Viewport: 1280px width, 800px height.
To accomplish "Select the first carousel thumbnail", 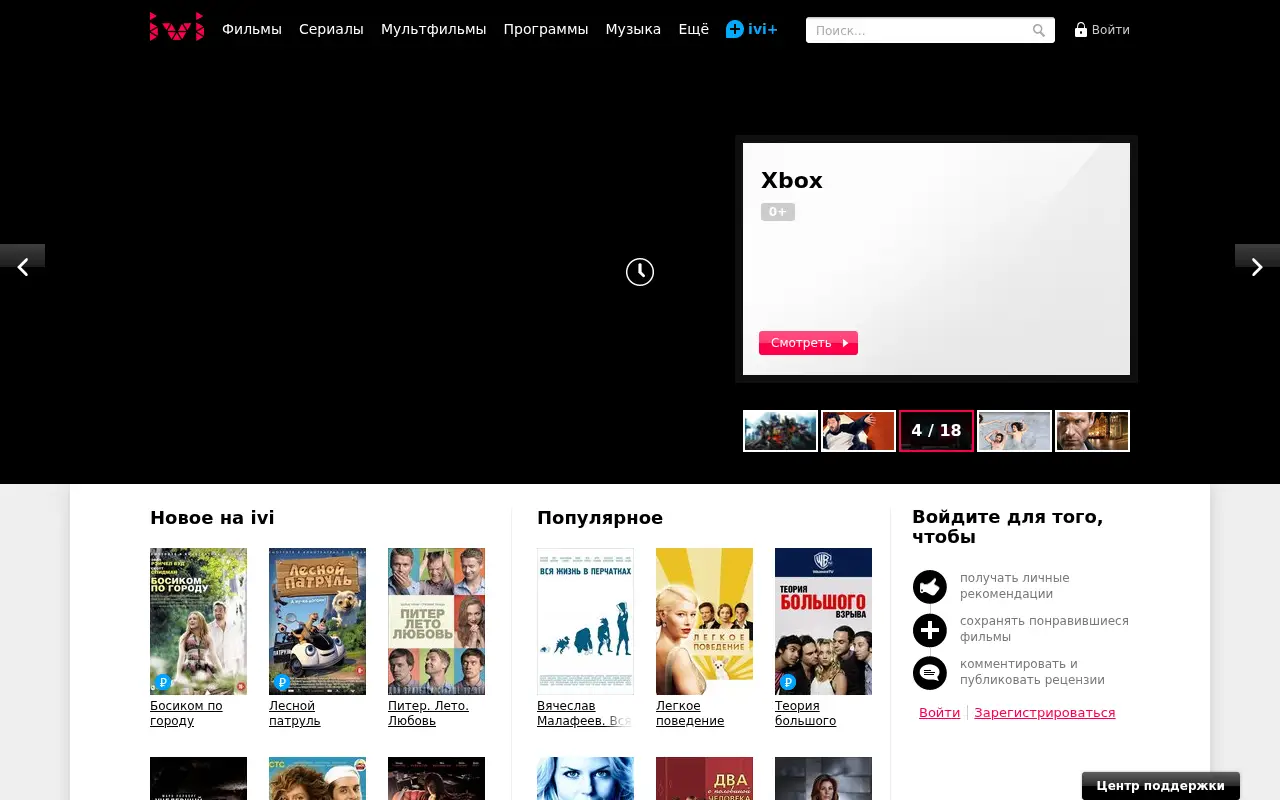I will pos(780,431).
